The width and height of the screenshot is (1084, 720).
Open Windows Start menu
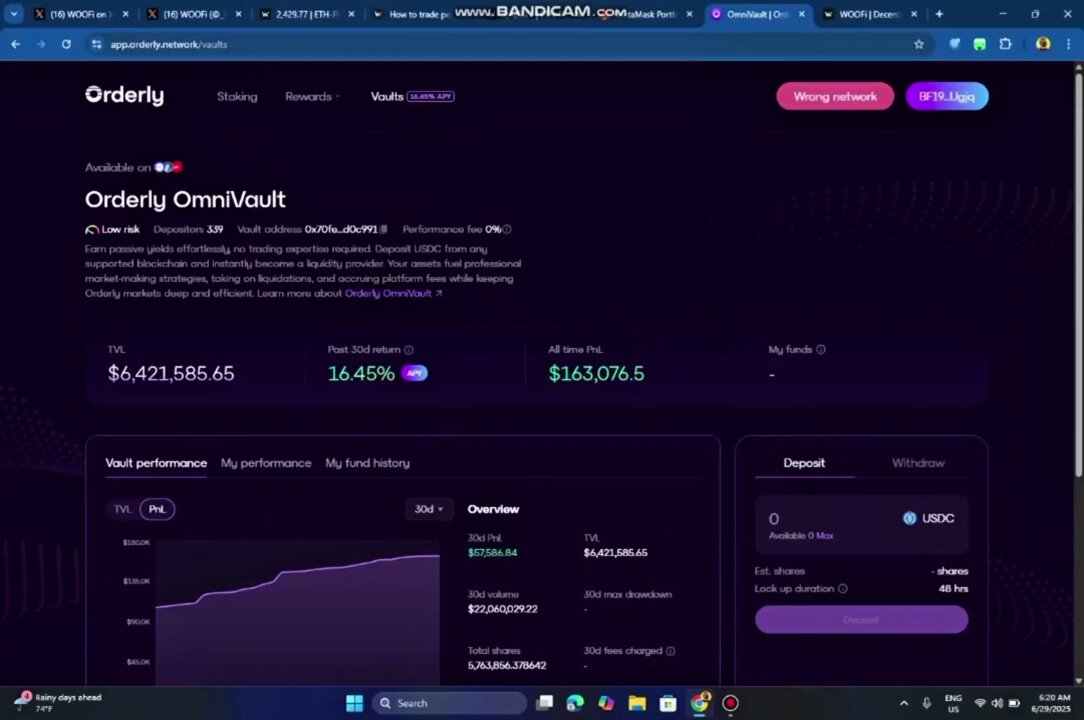(355, 703)
